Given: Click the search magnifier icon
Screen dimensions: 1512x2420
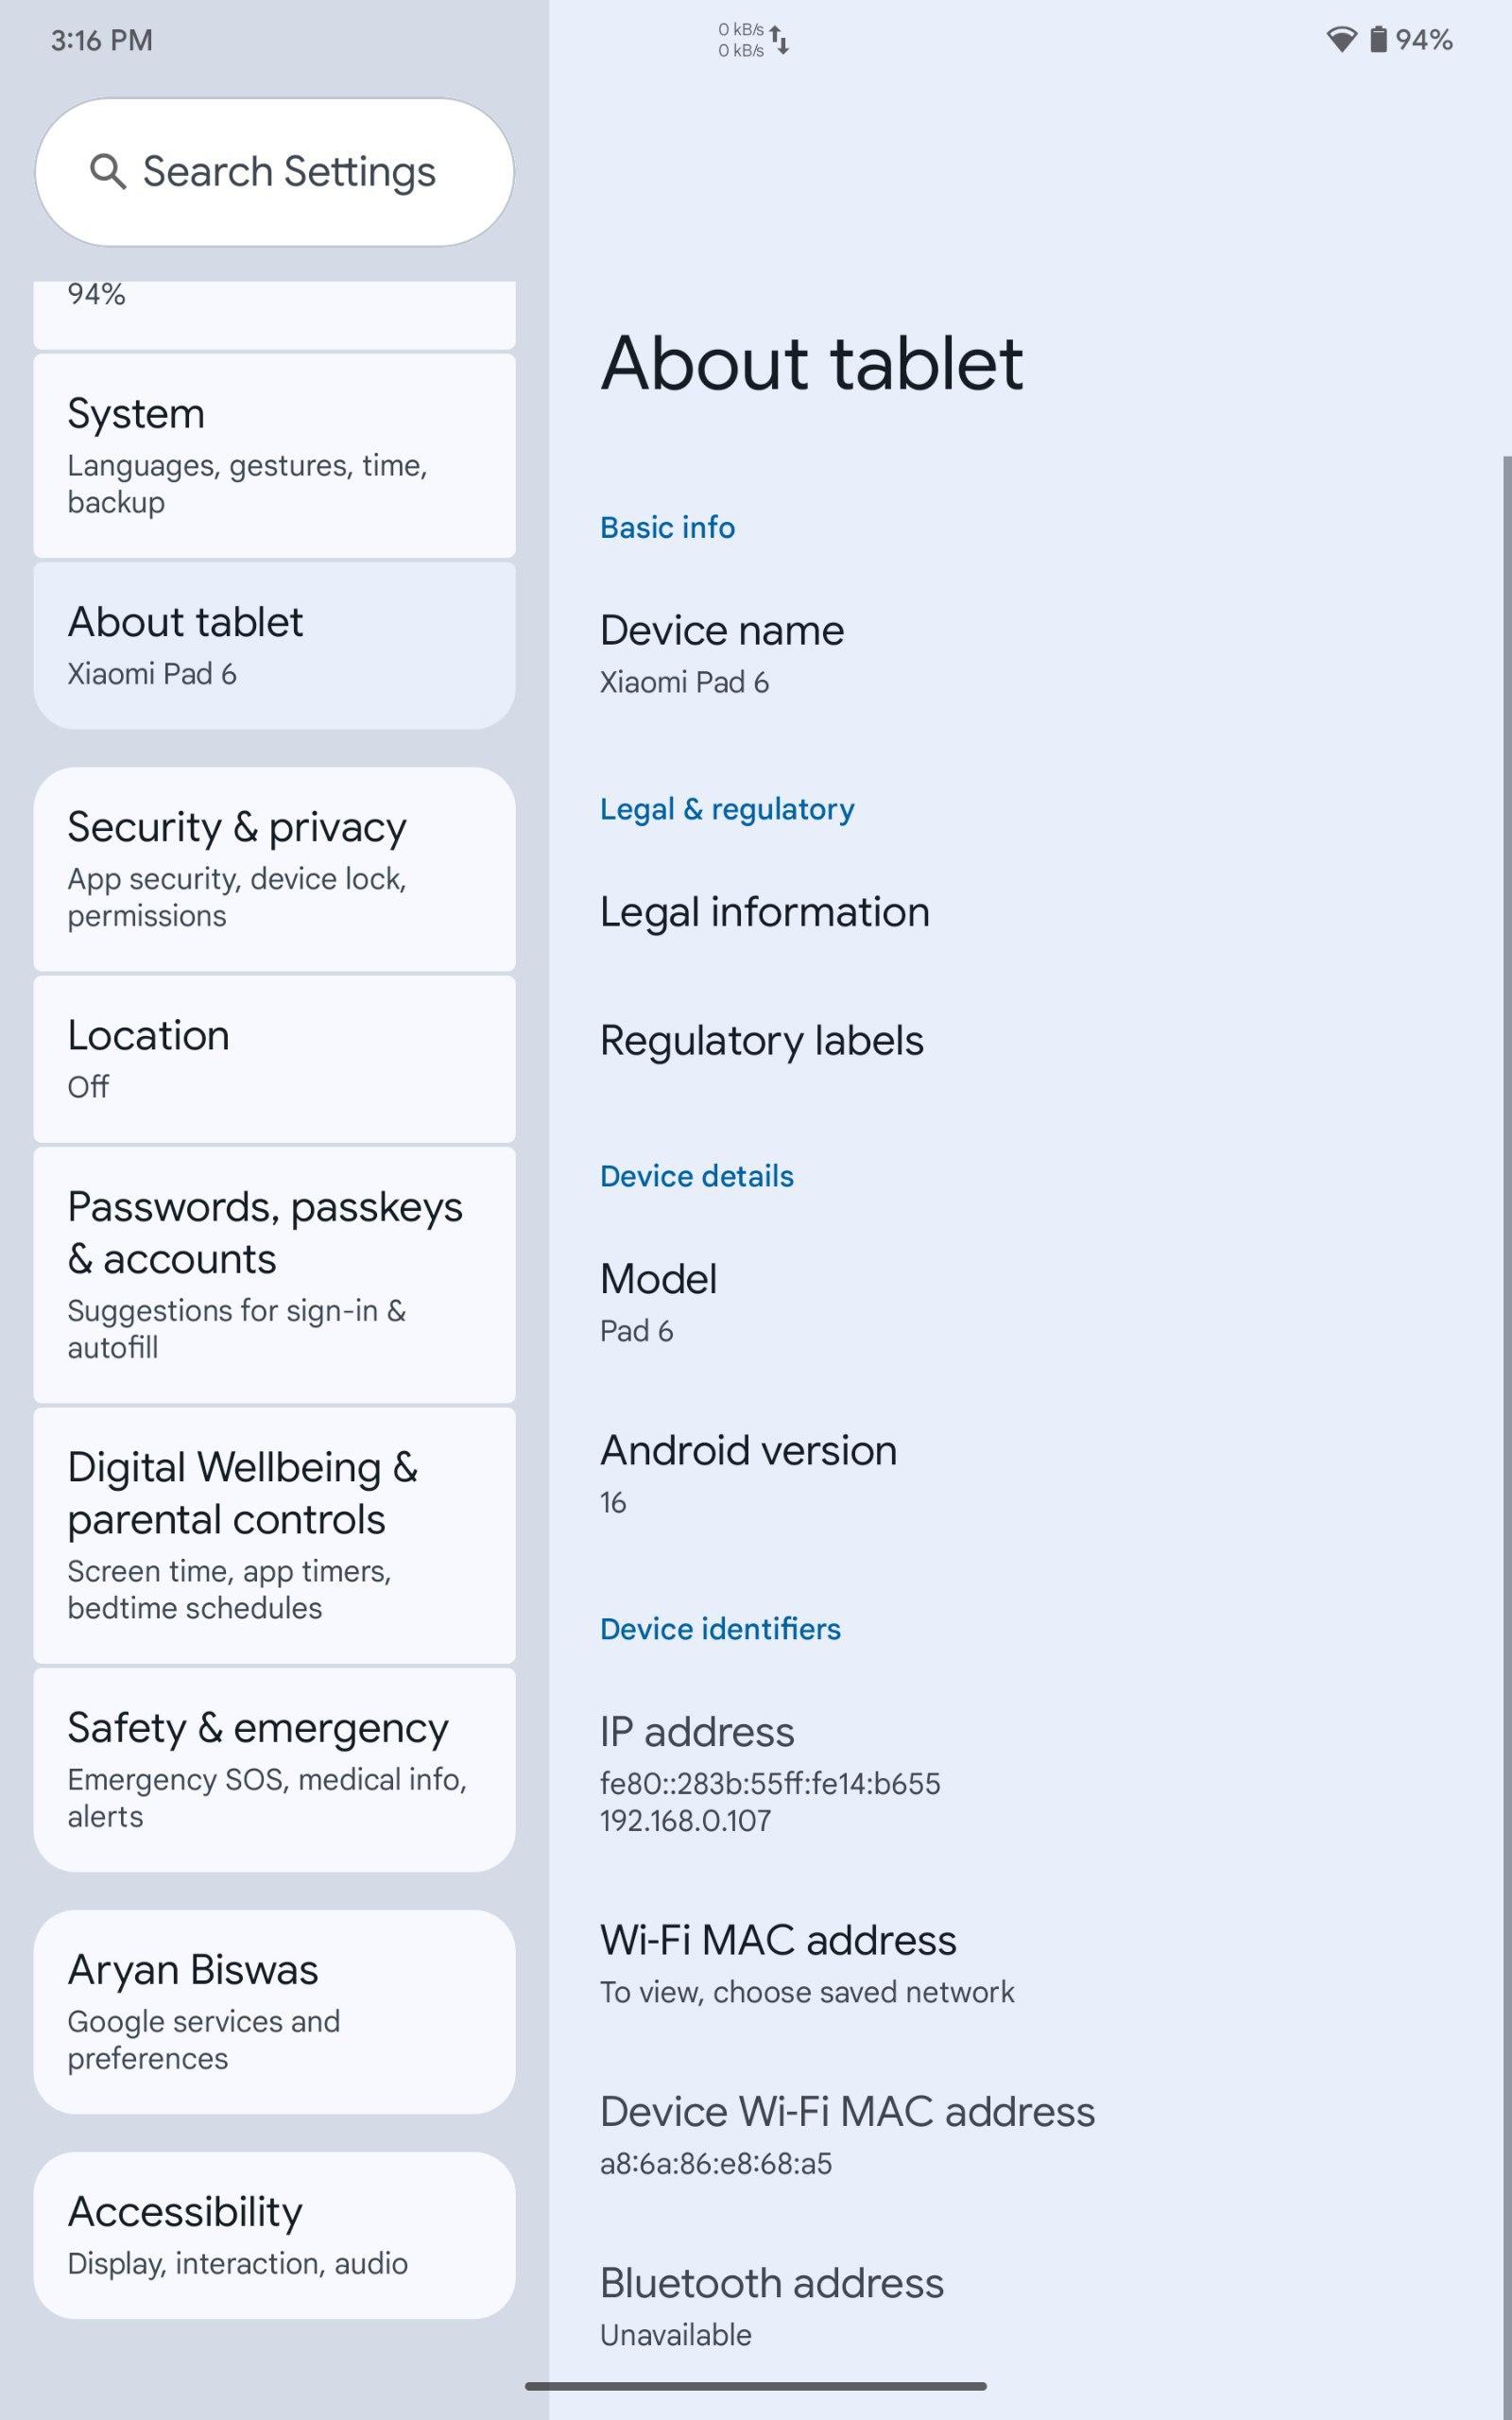Looking at the screenshot, I should tap(107, 172).
